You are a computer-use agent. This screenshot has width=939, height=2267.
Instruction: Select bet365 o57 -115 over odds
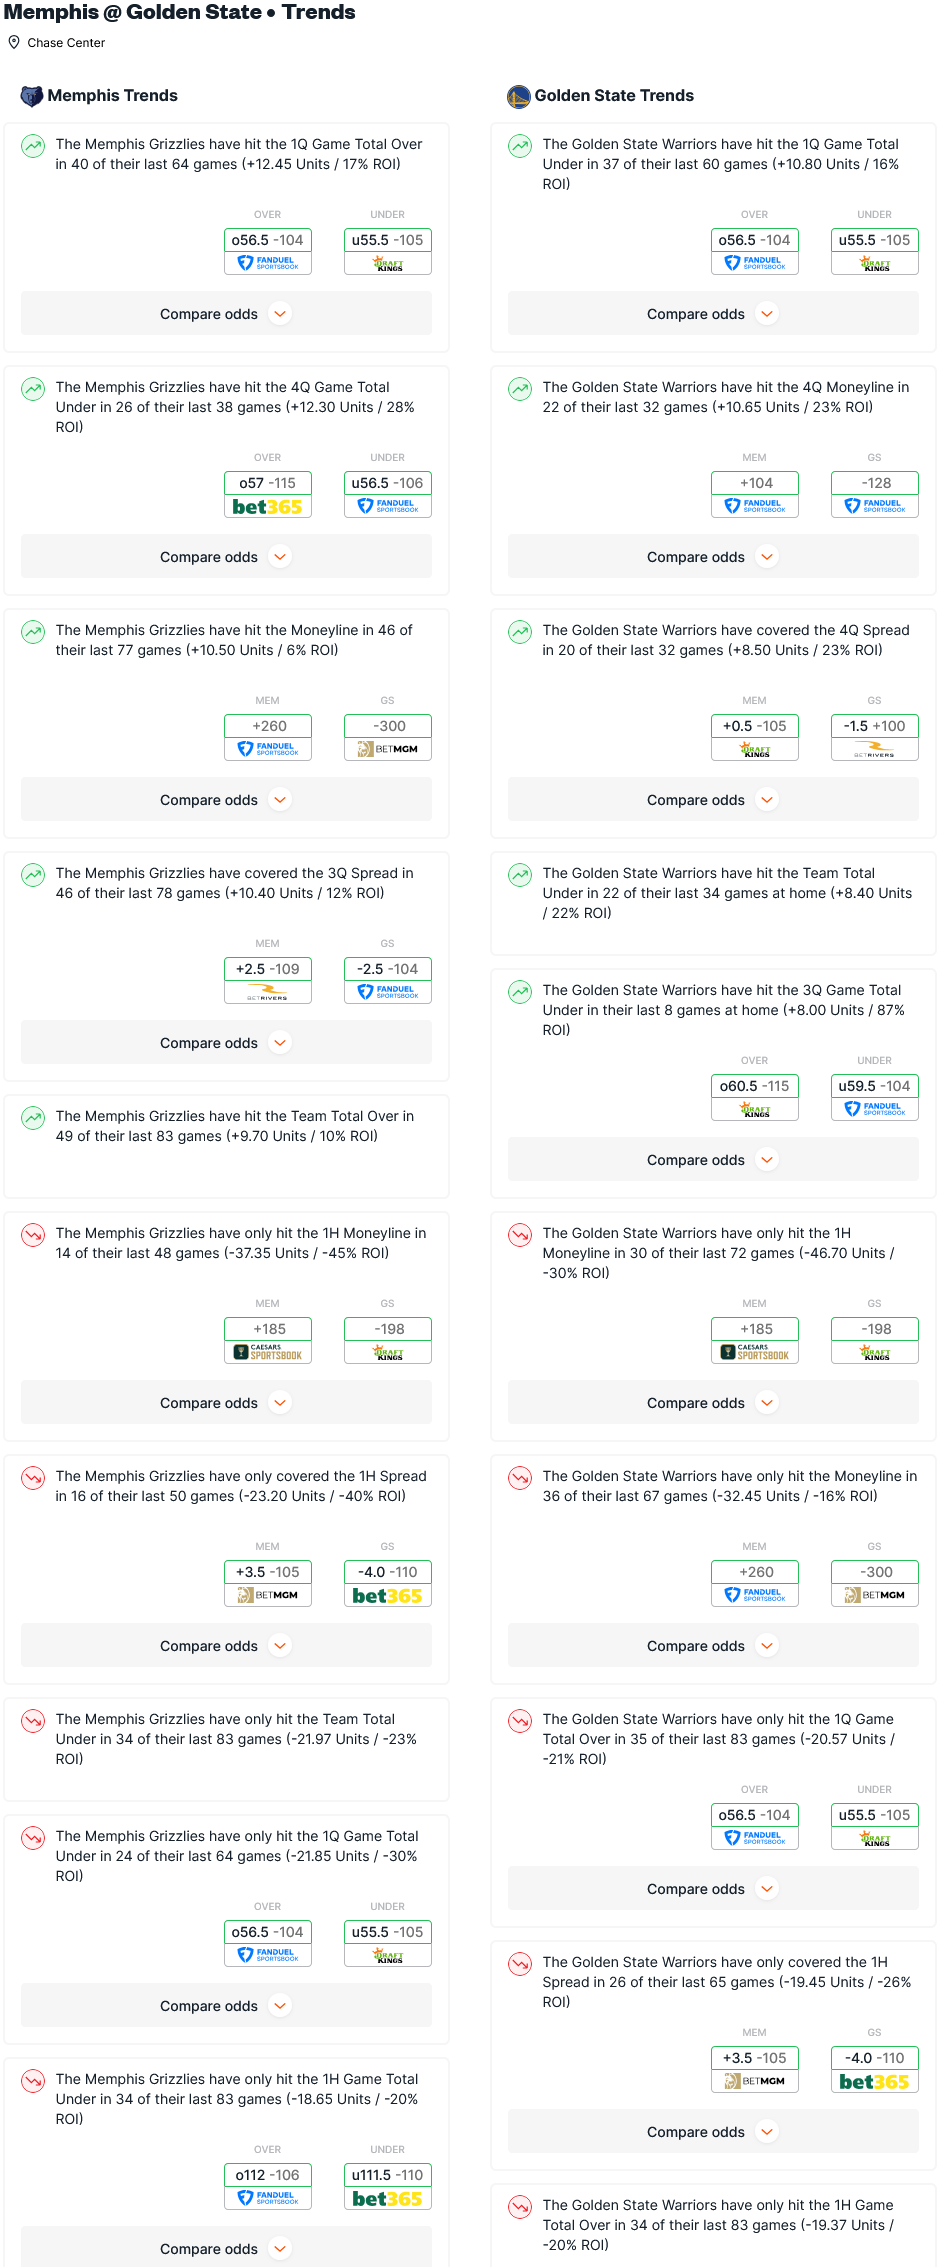[x=268, y=495]
